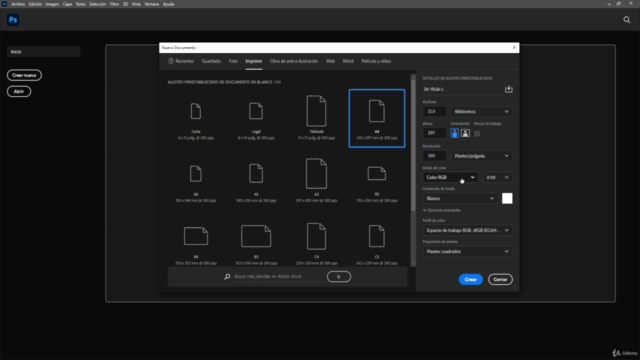Click the Abrir button

[19, 91]
